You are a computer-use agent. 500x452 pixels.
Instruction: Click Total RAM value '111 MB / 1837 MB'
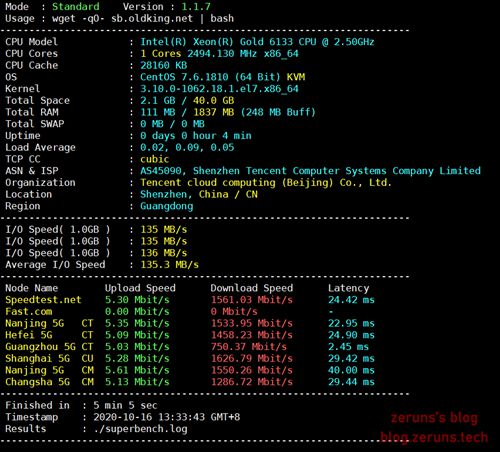(187, 112)
